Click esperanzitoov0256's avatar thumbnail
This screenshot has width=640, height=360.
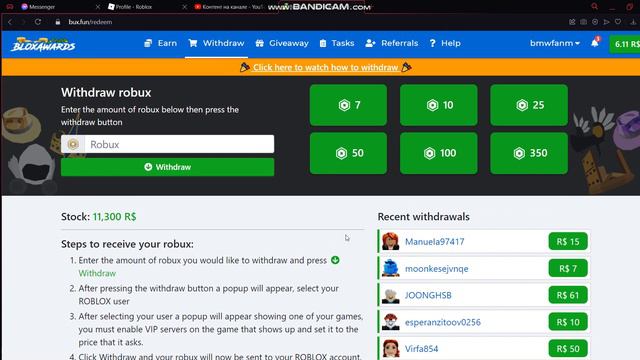(391, 322)
